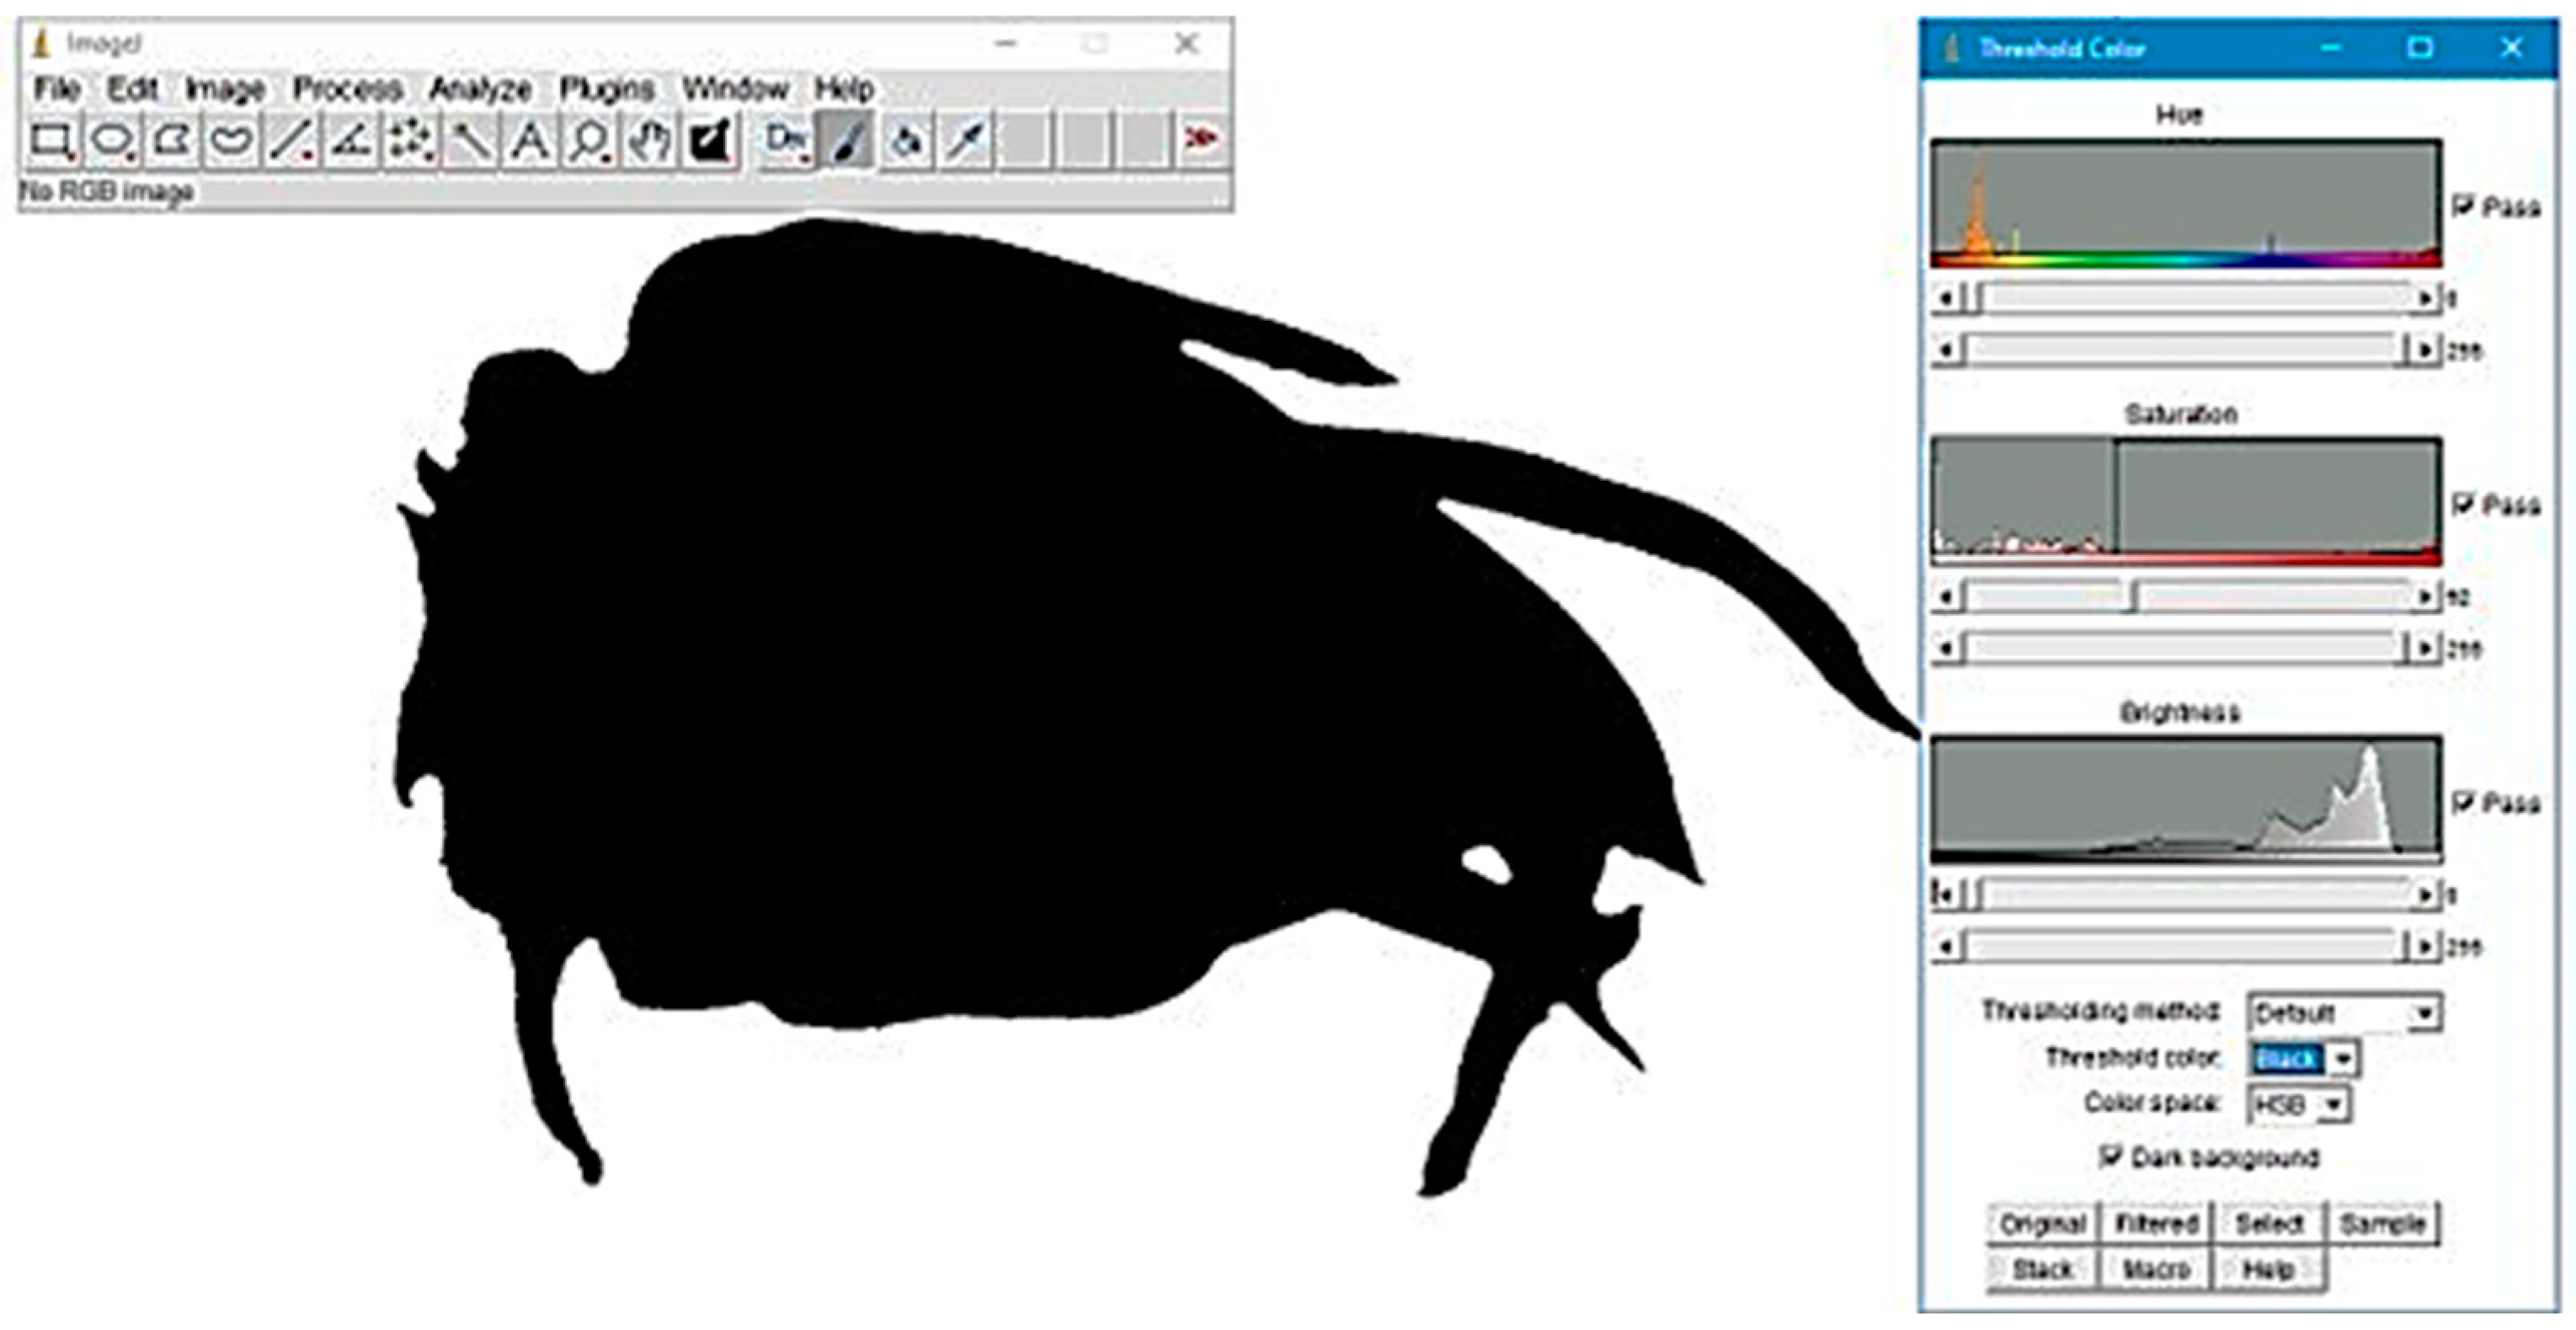This screenshot has height=1330, width=2576.
Task: Select the Hand scrolling tool
Action: tap(649, 141)
